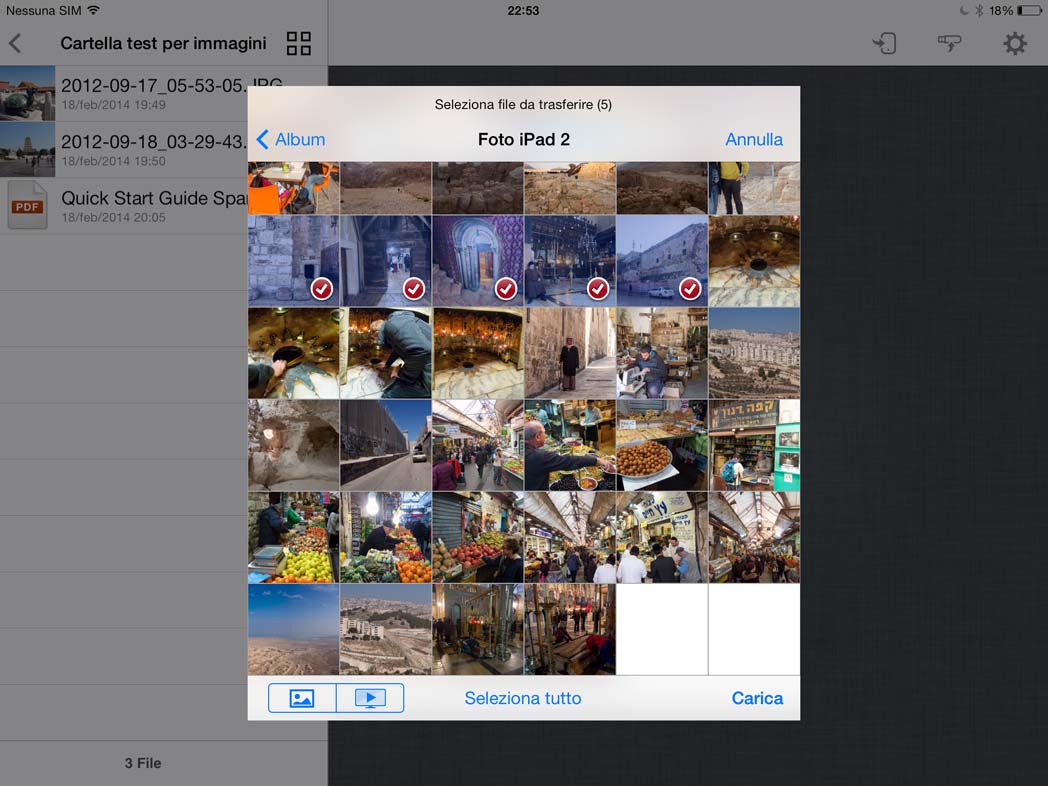The width and height of the screenshot is (1048, 786).
Task: Deselect the checked stone wall photo
Action: 293,261
